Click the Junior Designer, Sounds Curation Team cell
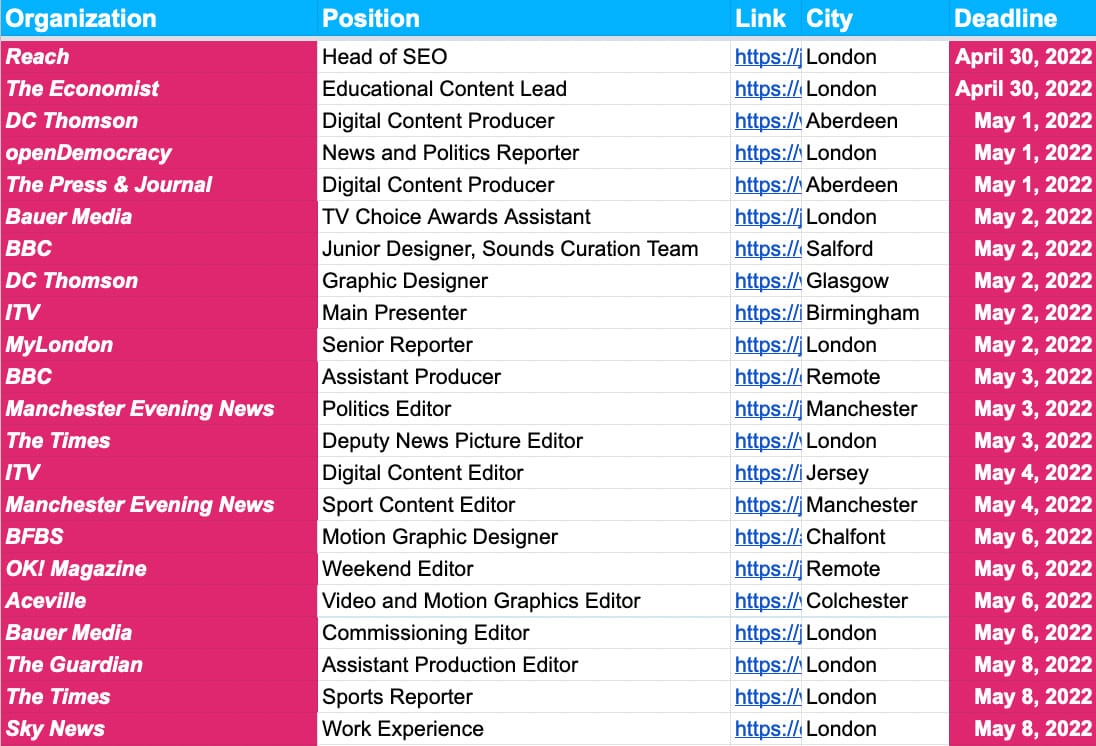Image resolution: width=1096 pixels, height=746 pixels. (x=510, y=249)
